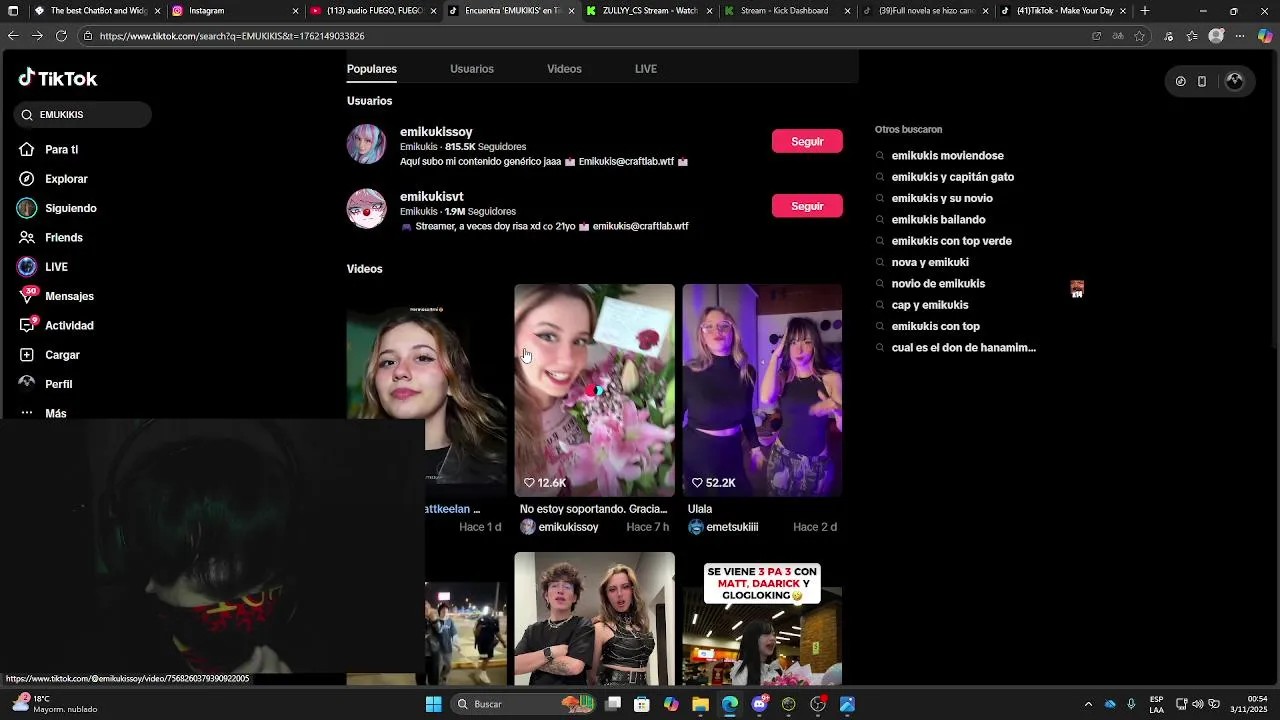Open File Explorer from taskbar
The width and height of the screenshot is (1280, 720).
click(700, 704)
